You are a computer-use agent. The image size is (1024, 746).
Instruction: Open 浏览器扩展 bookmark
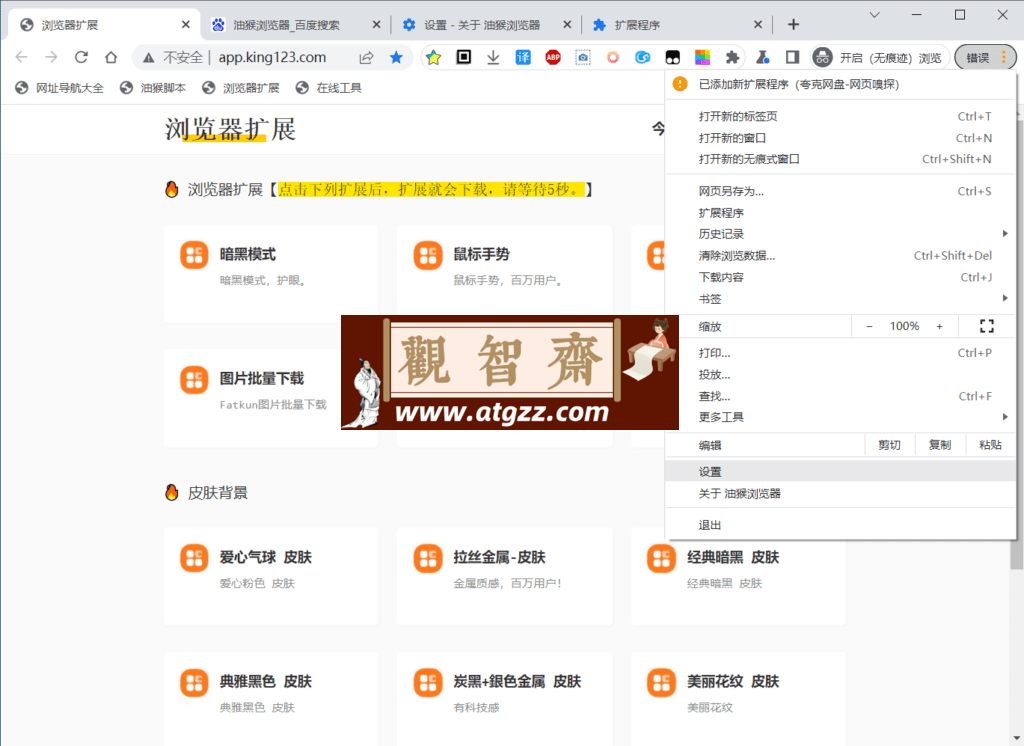point(241,88)
